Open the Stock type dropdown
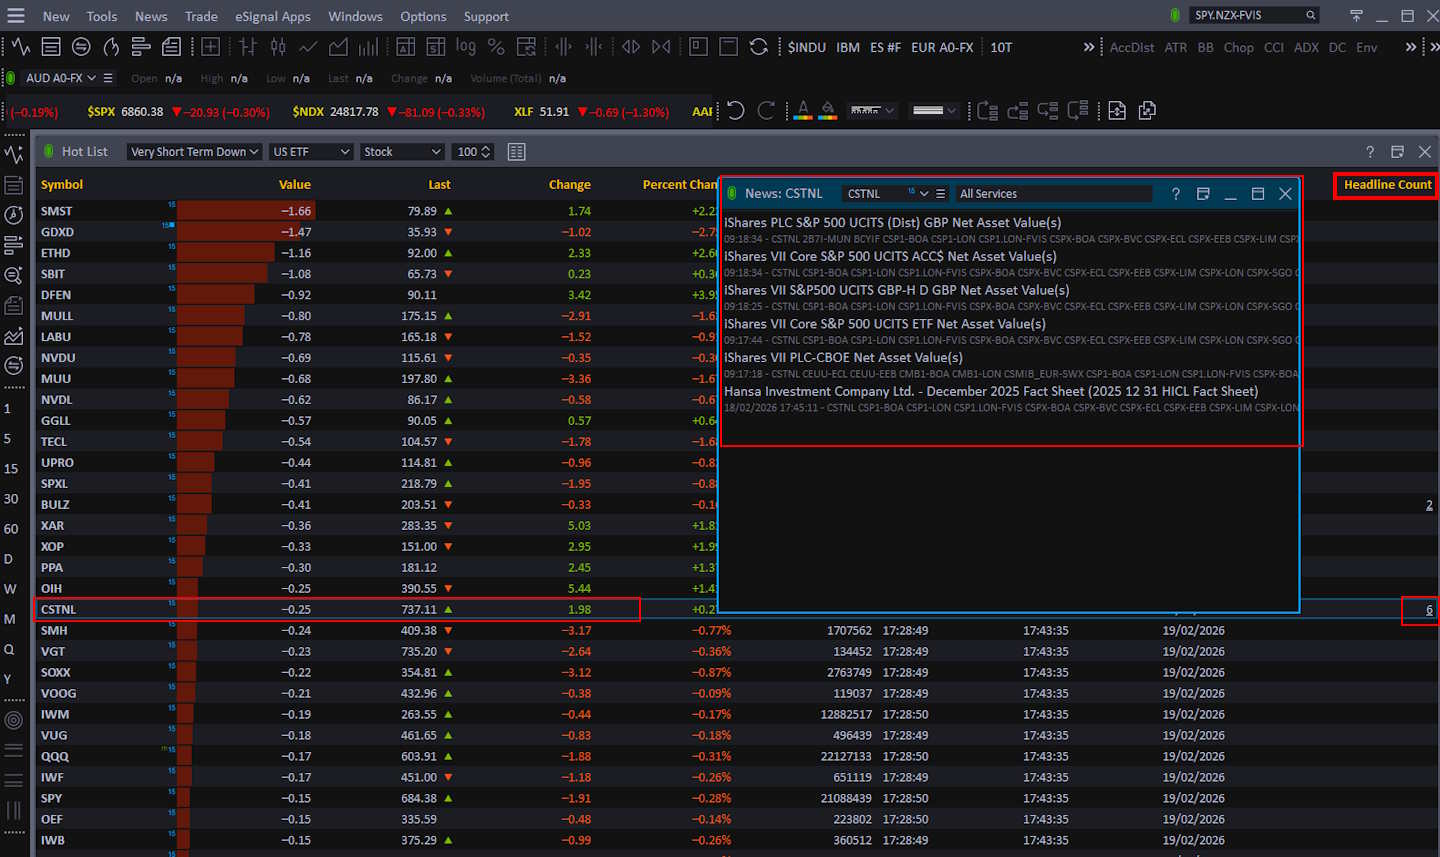The image size is (1440, 857). [402, 152]
